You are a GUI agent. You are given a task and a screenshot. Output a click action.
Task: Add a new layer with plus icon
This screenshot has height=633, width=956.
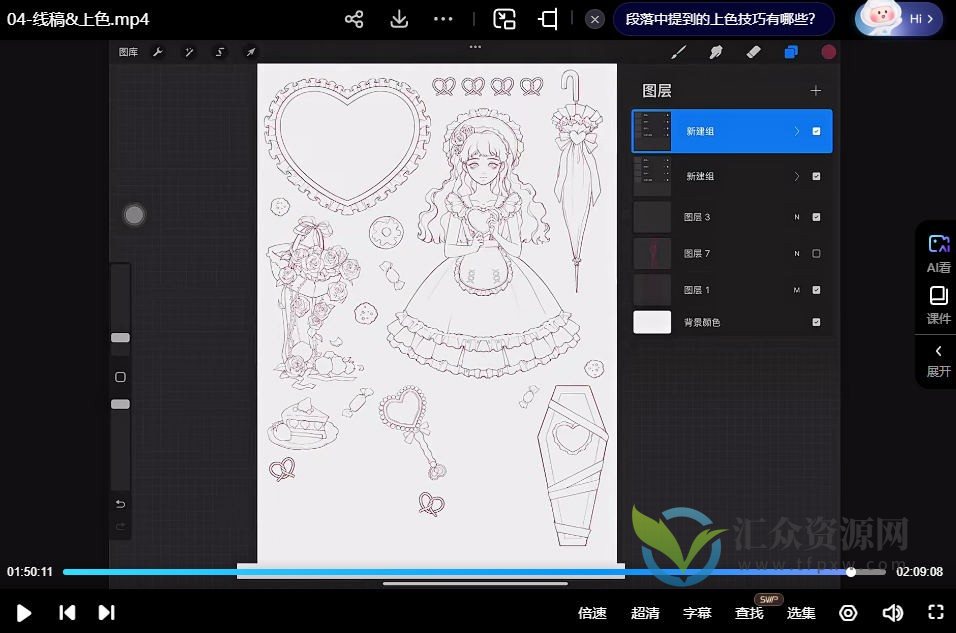815,91
